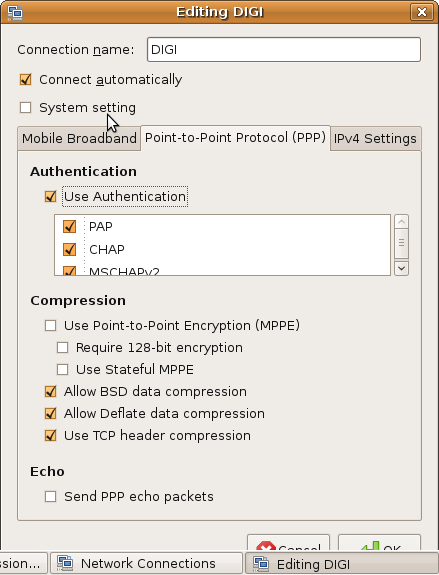Click the authentication list scroll-down arrow
439x575 pixels.
[x=402, y=268]
